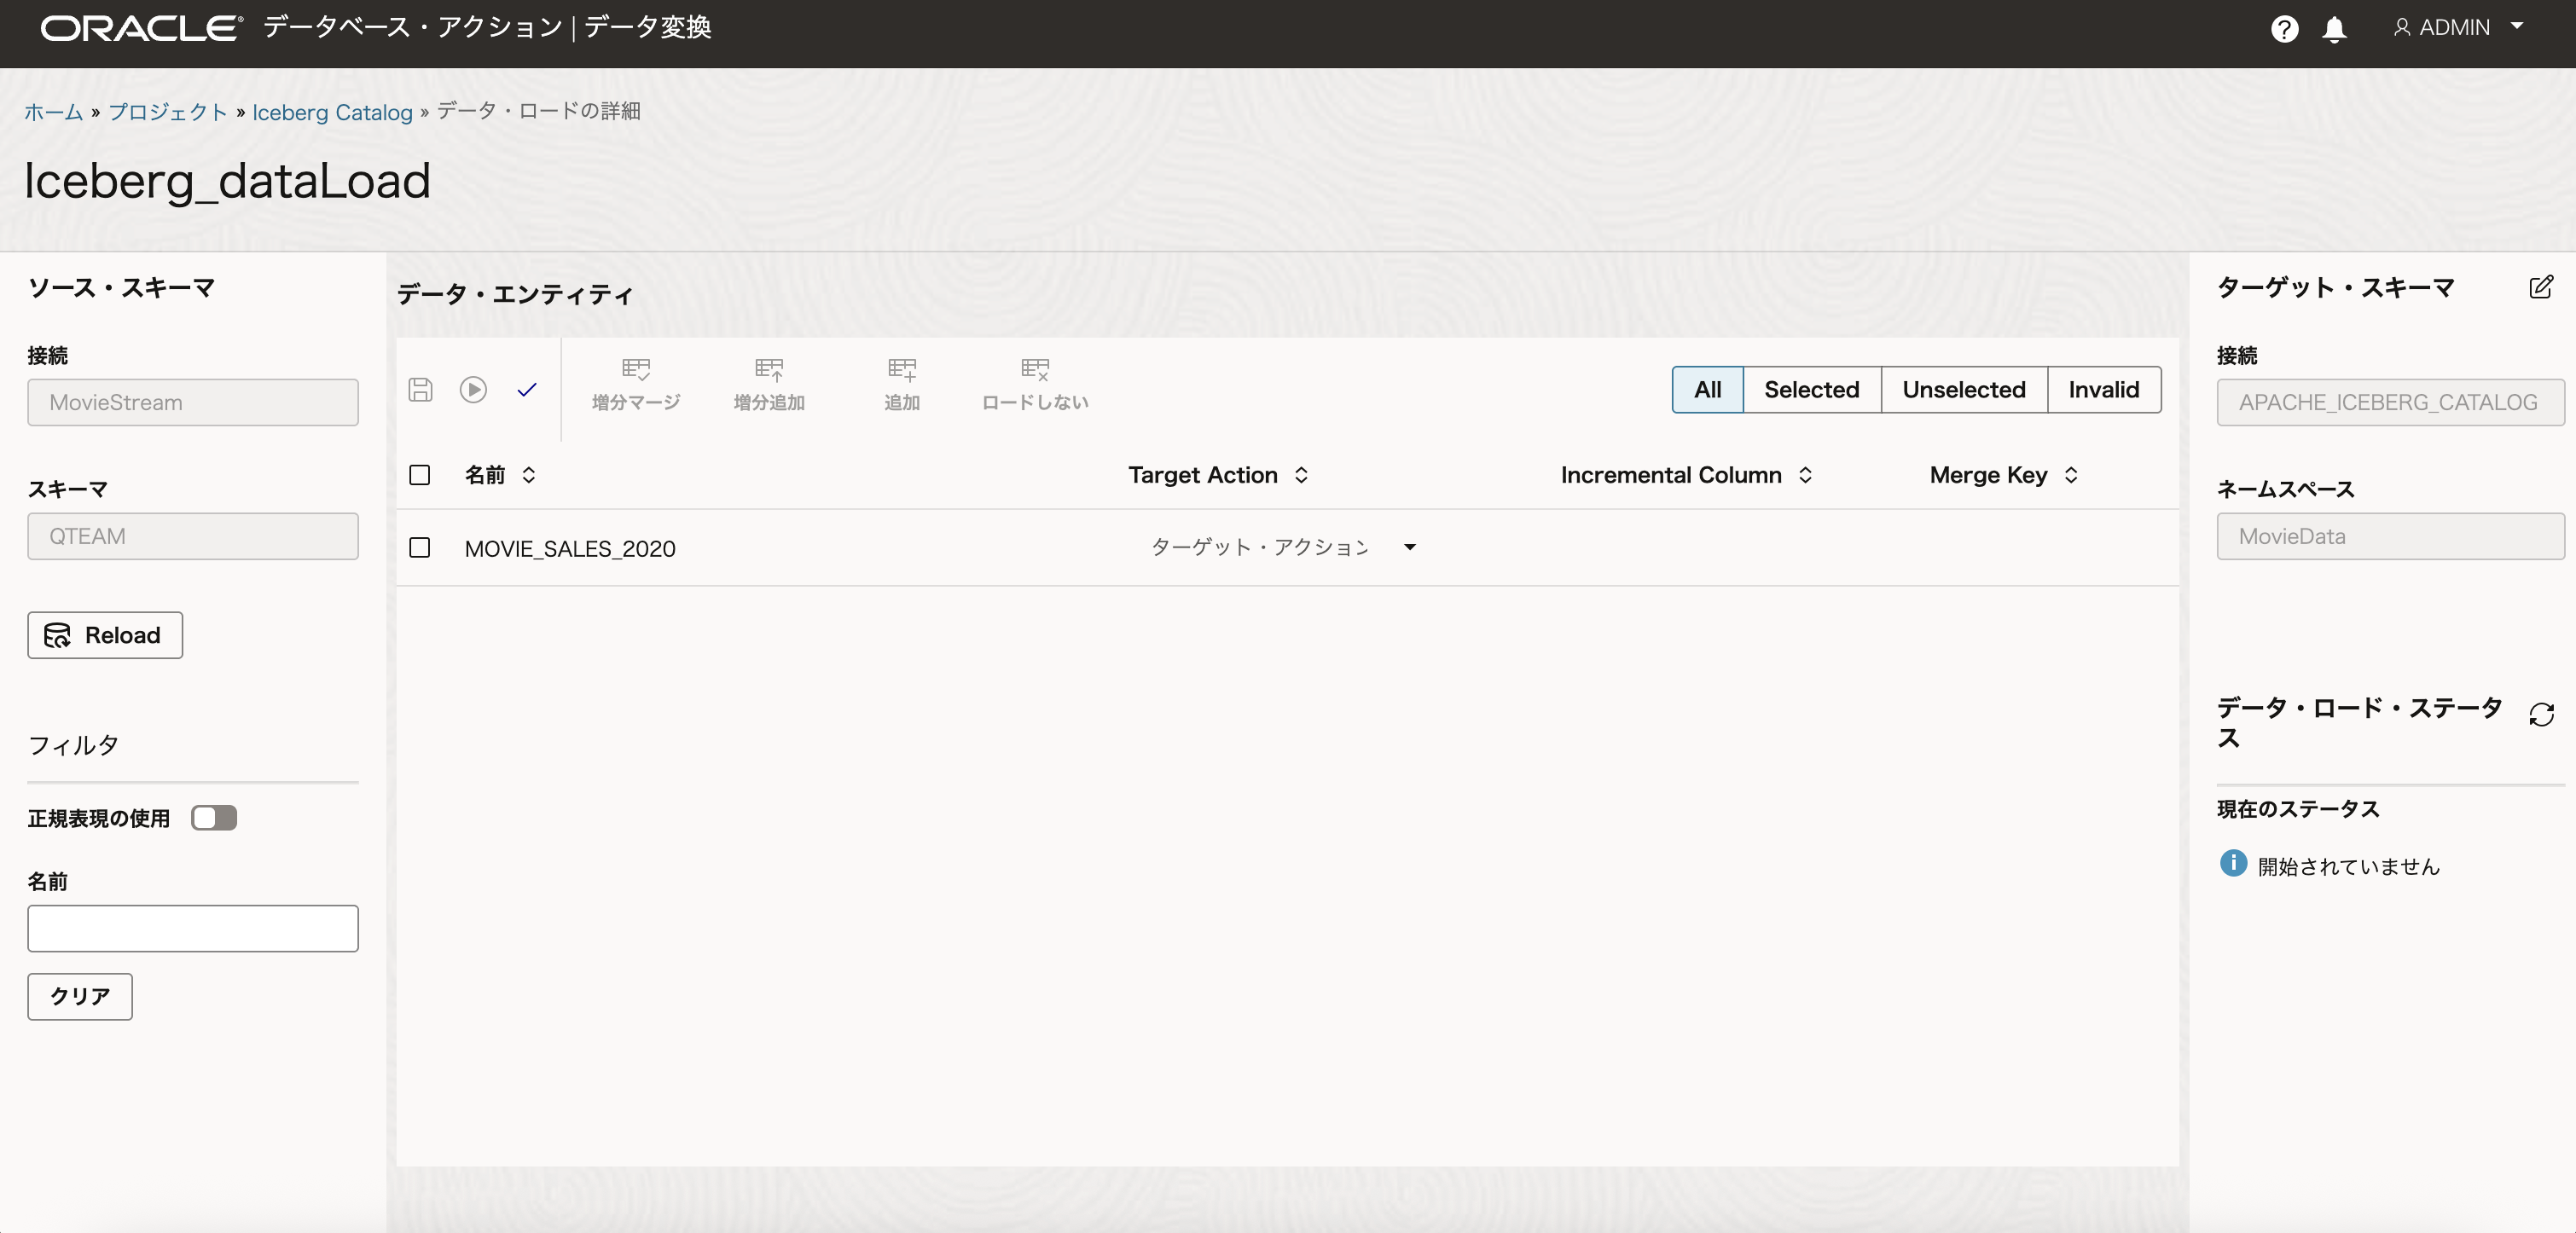Click the ロードしない toolbar icon
This screenshot has width=2576, height=1233.
[x=1035, y=384]
